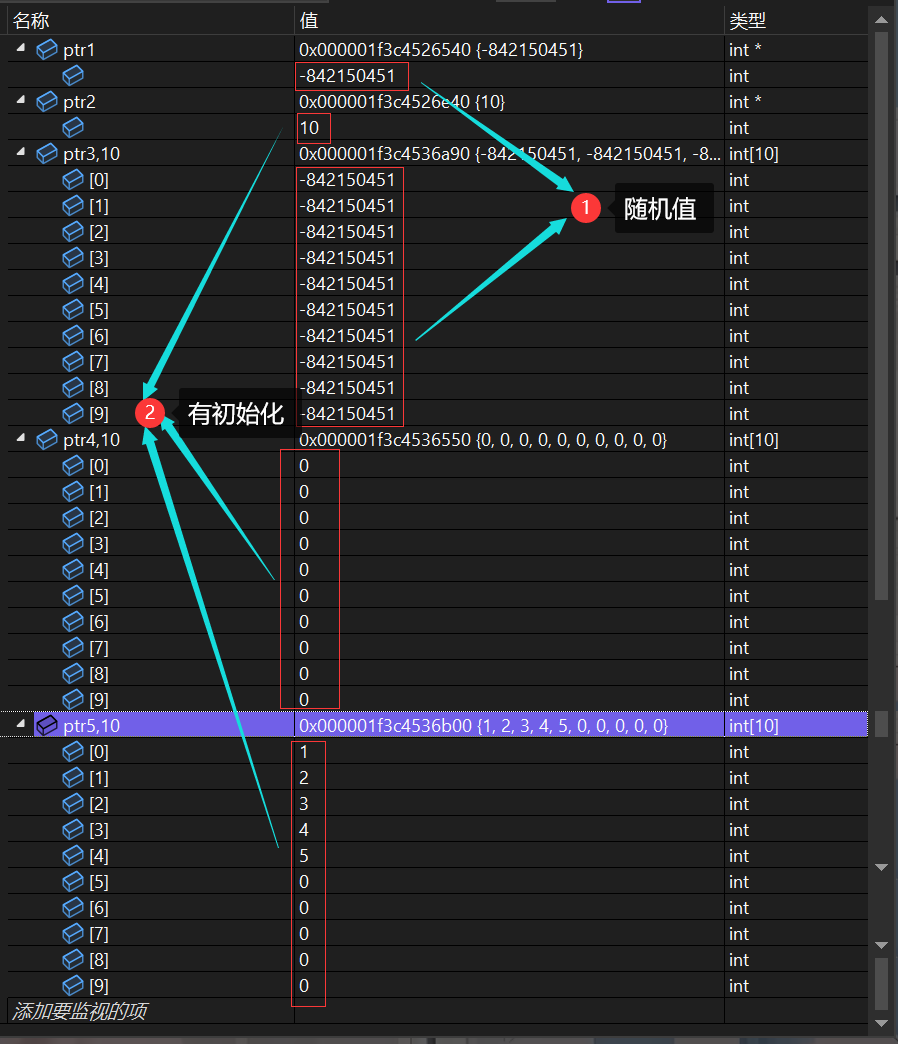The width and height of the screenshot is (898, 1044).
Task: Select ptr3 element [6] row label
Action: point(99,336)
